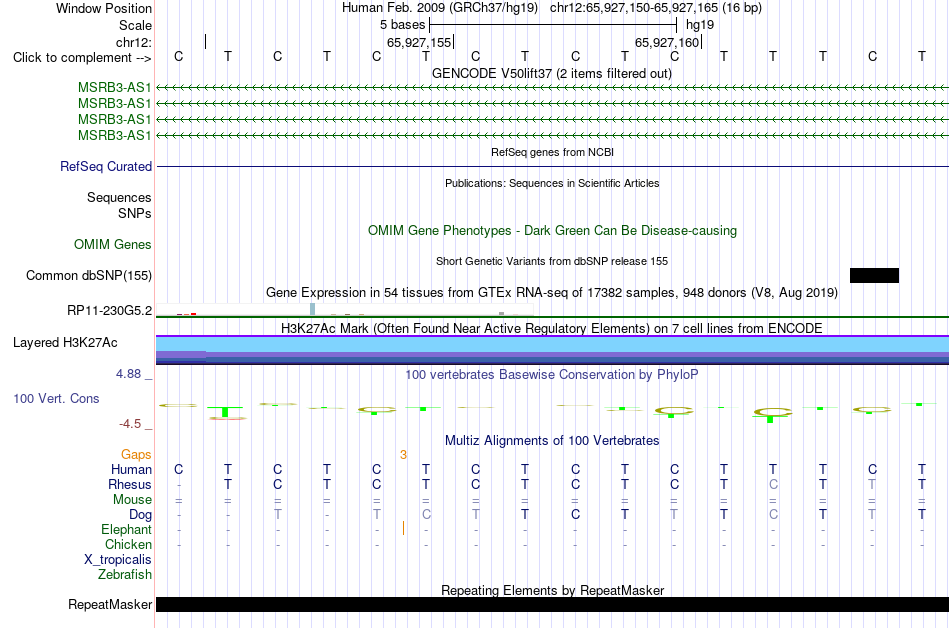The width and height of the screenshot is (950, 628).
Task: Open GENCODE V50lift37 track title
Action: pos(552,73)
